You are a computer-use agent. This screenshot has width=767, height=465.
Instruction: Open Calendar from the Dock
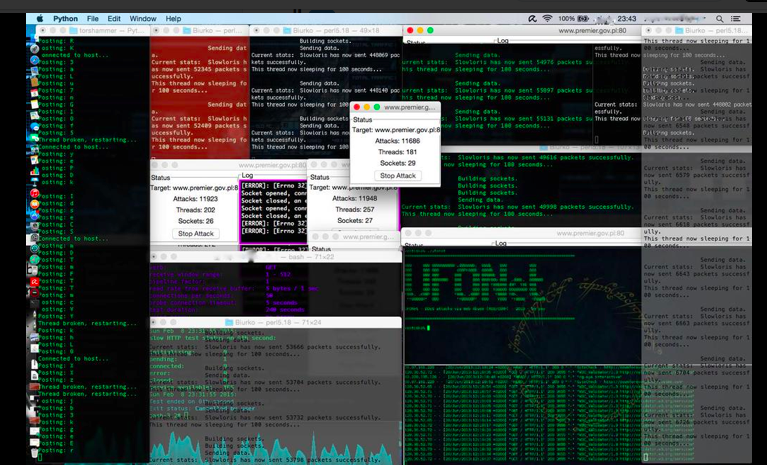[34, 92]
